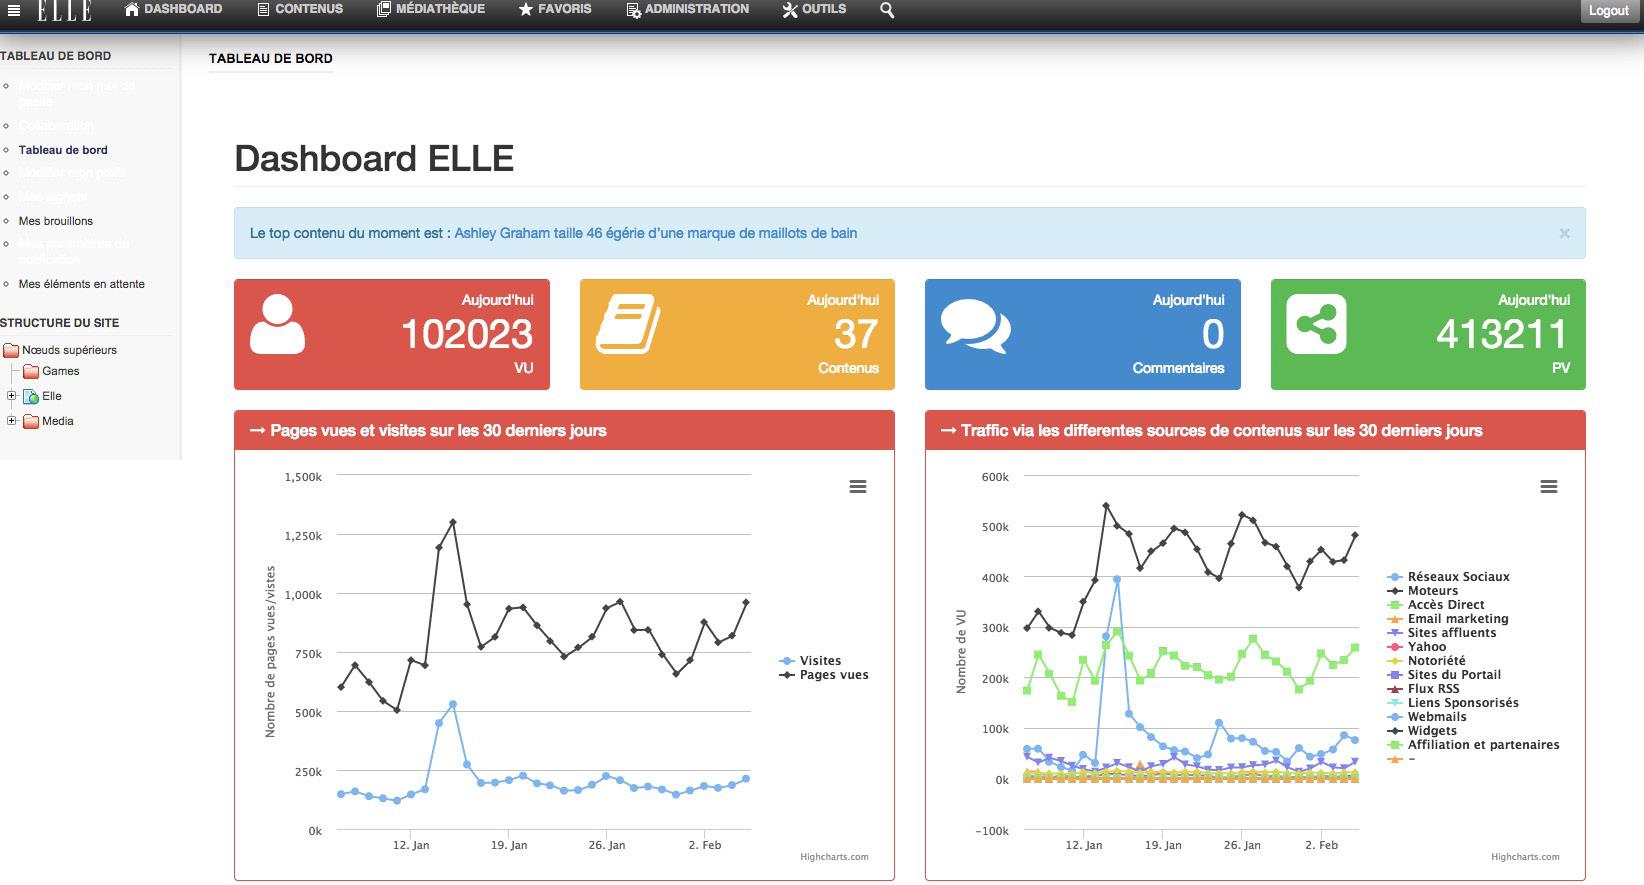Viewport: 1644px width, 885px height.
Task: Click the search magnifier icon
Action: (x=887, y=10)
